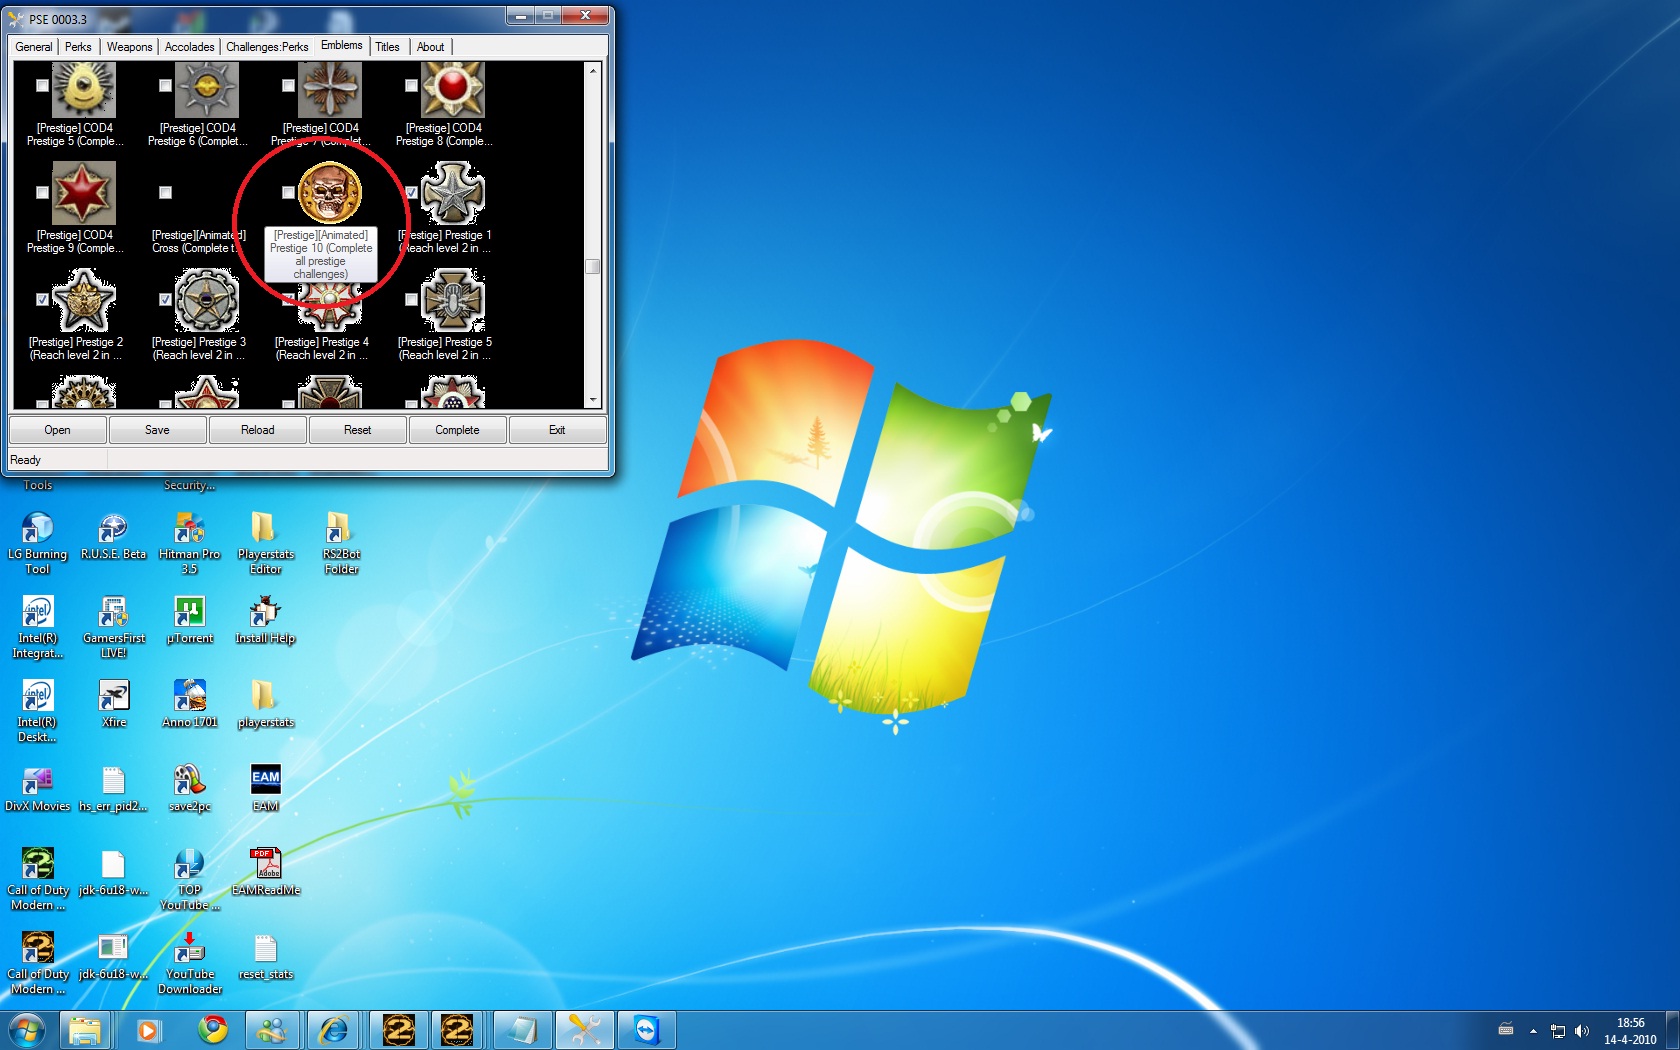Click the Save button
The image size is (1680, 1050).
[x=157, y=430]
